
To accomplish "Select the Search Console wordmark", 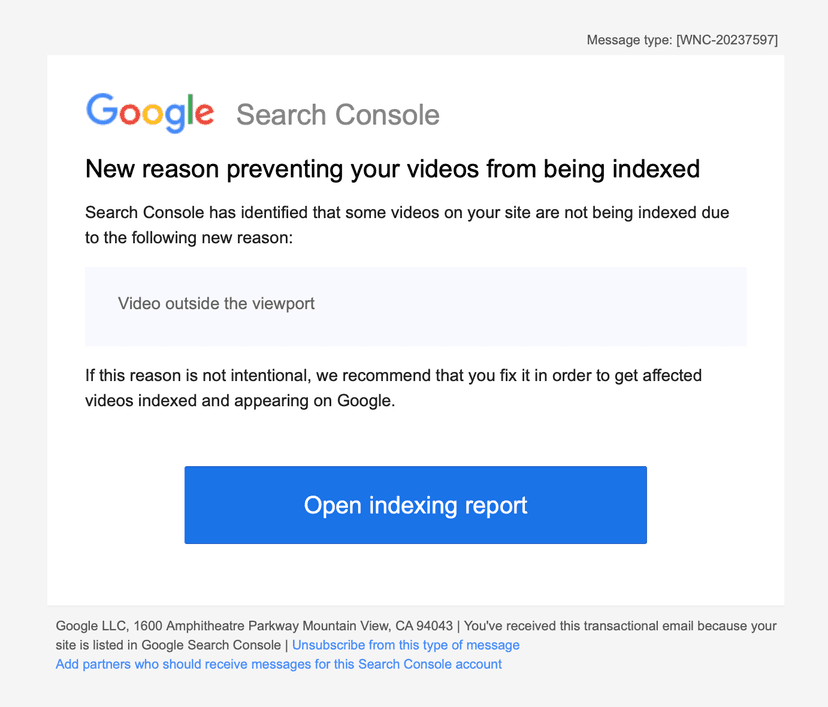I will 337,115.
